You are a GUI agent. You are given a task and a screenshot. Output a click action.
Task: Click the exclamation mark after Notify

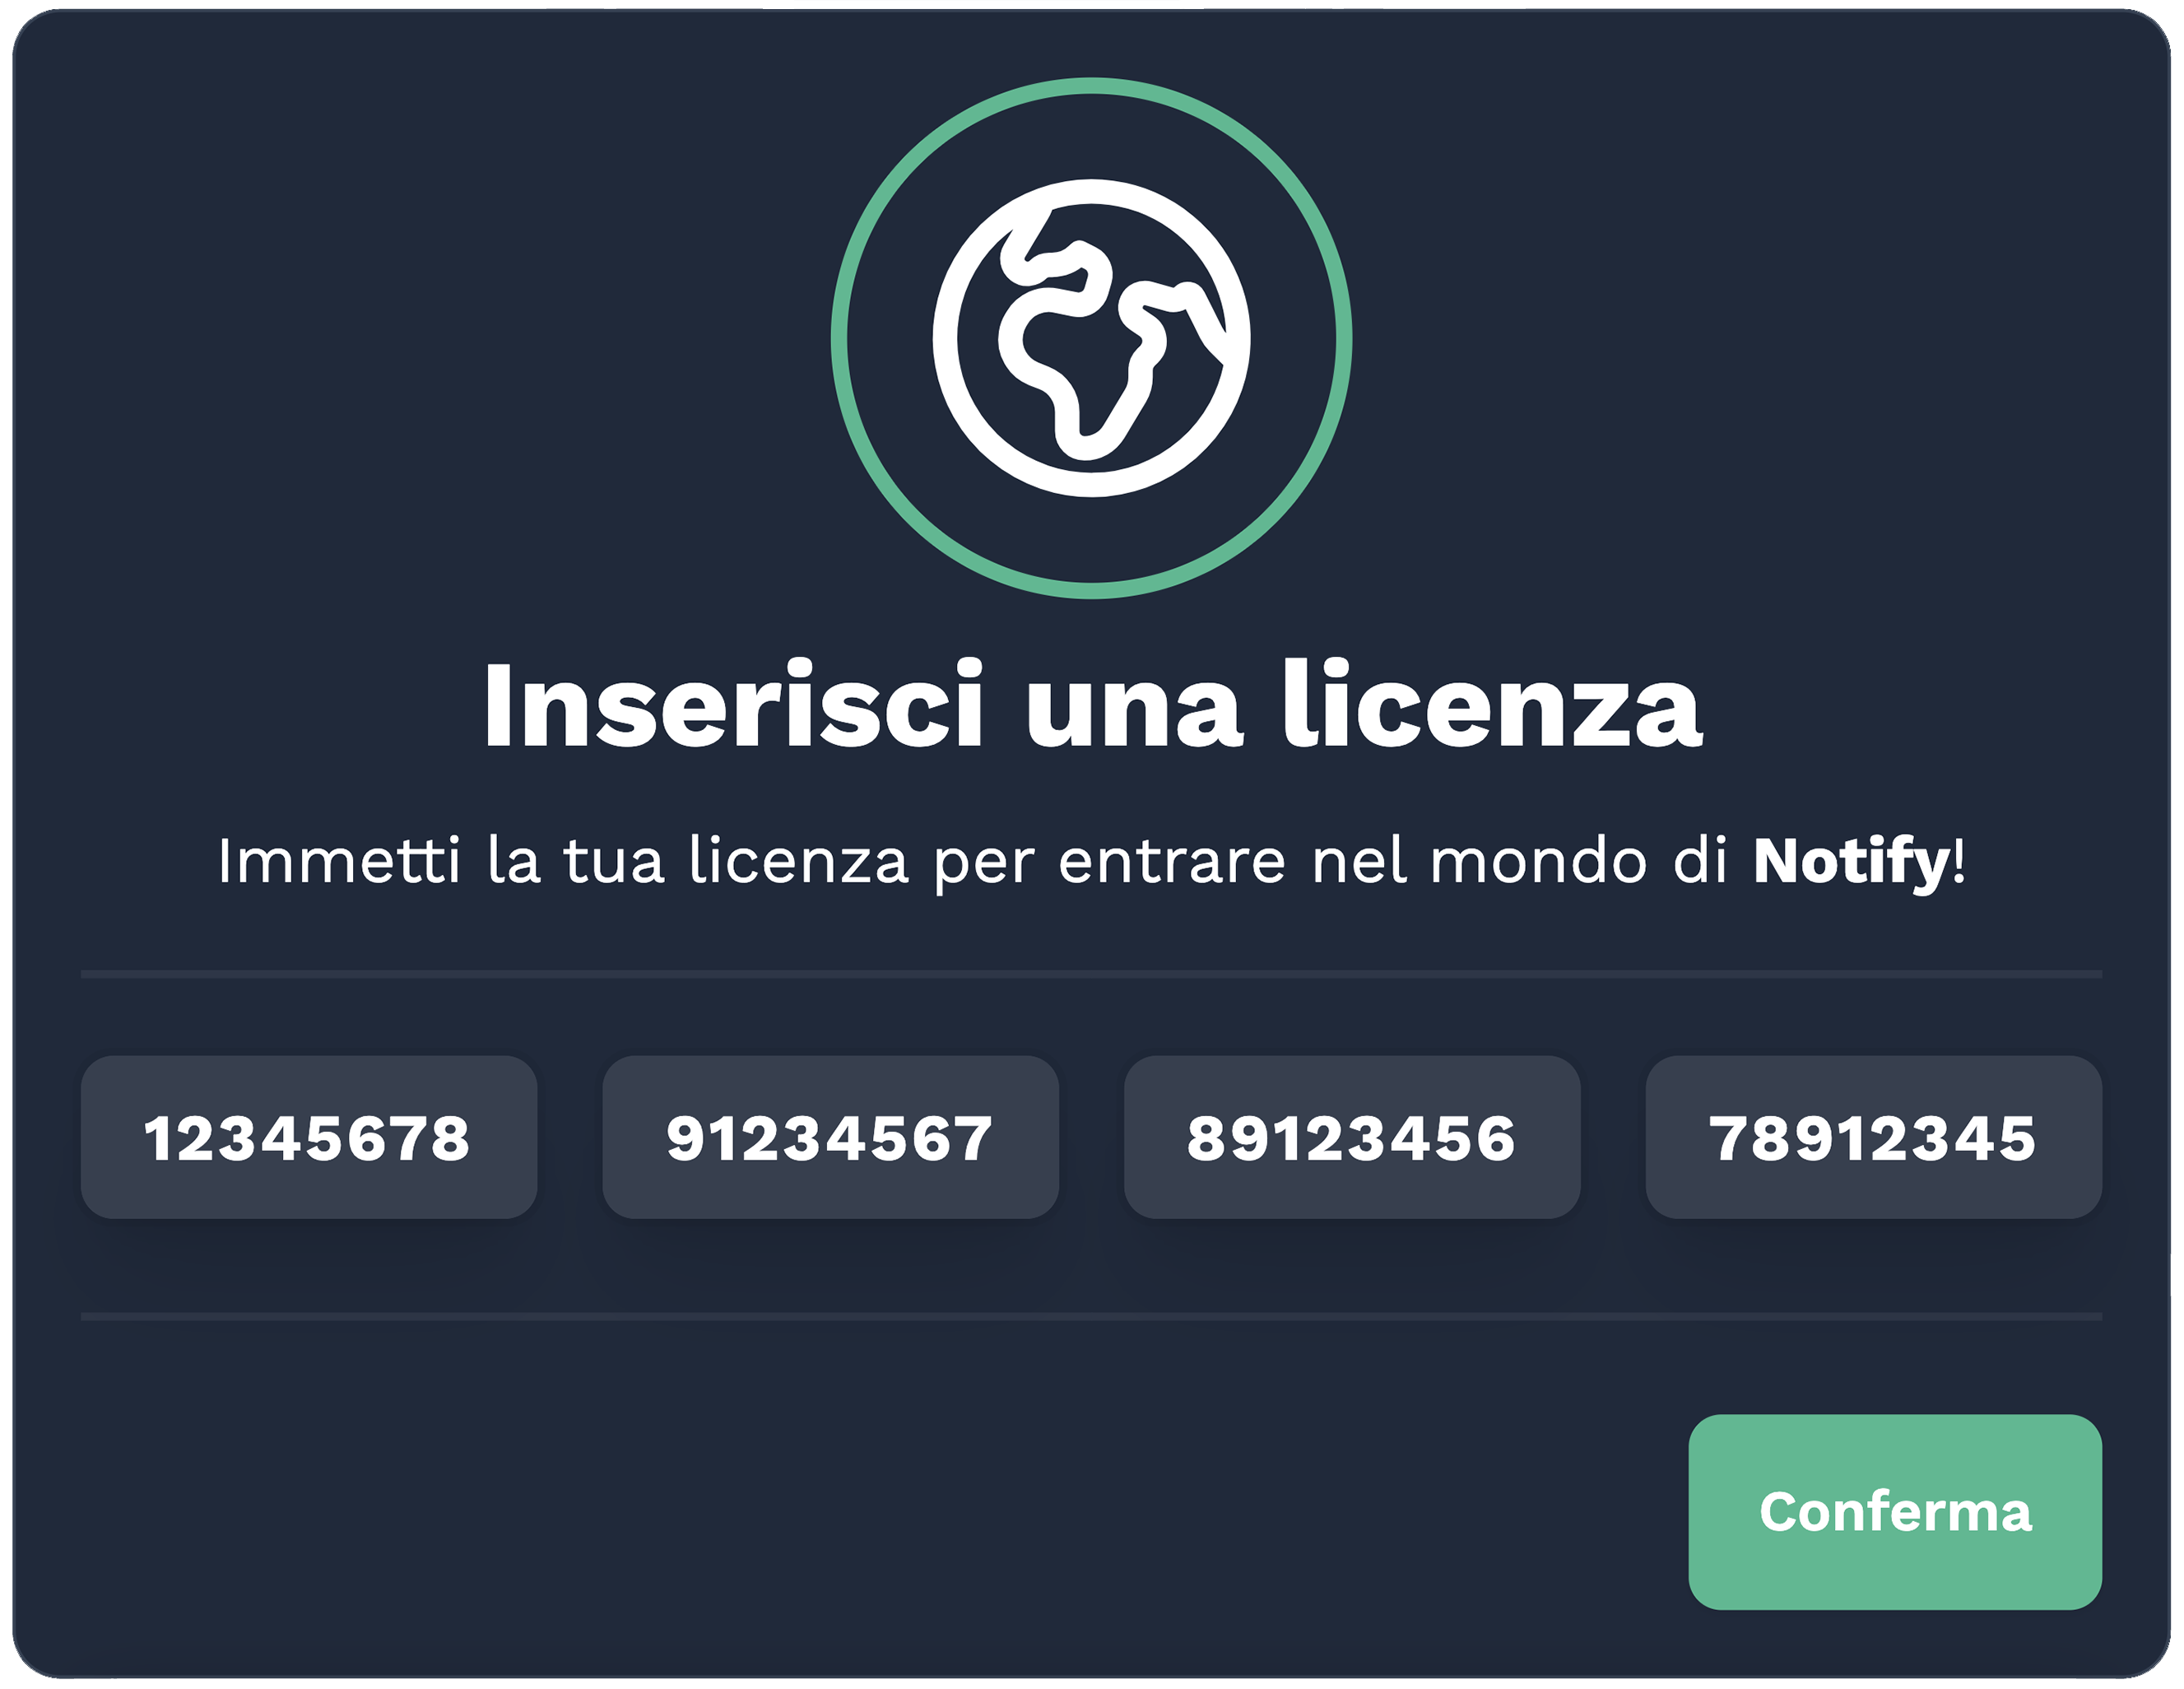tap(1959, 859)
